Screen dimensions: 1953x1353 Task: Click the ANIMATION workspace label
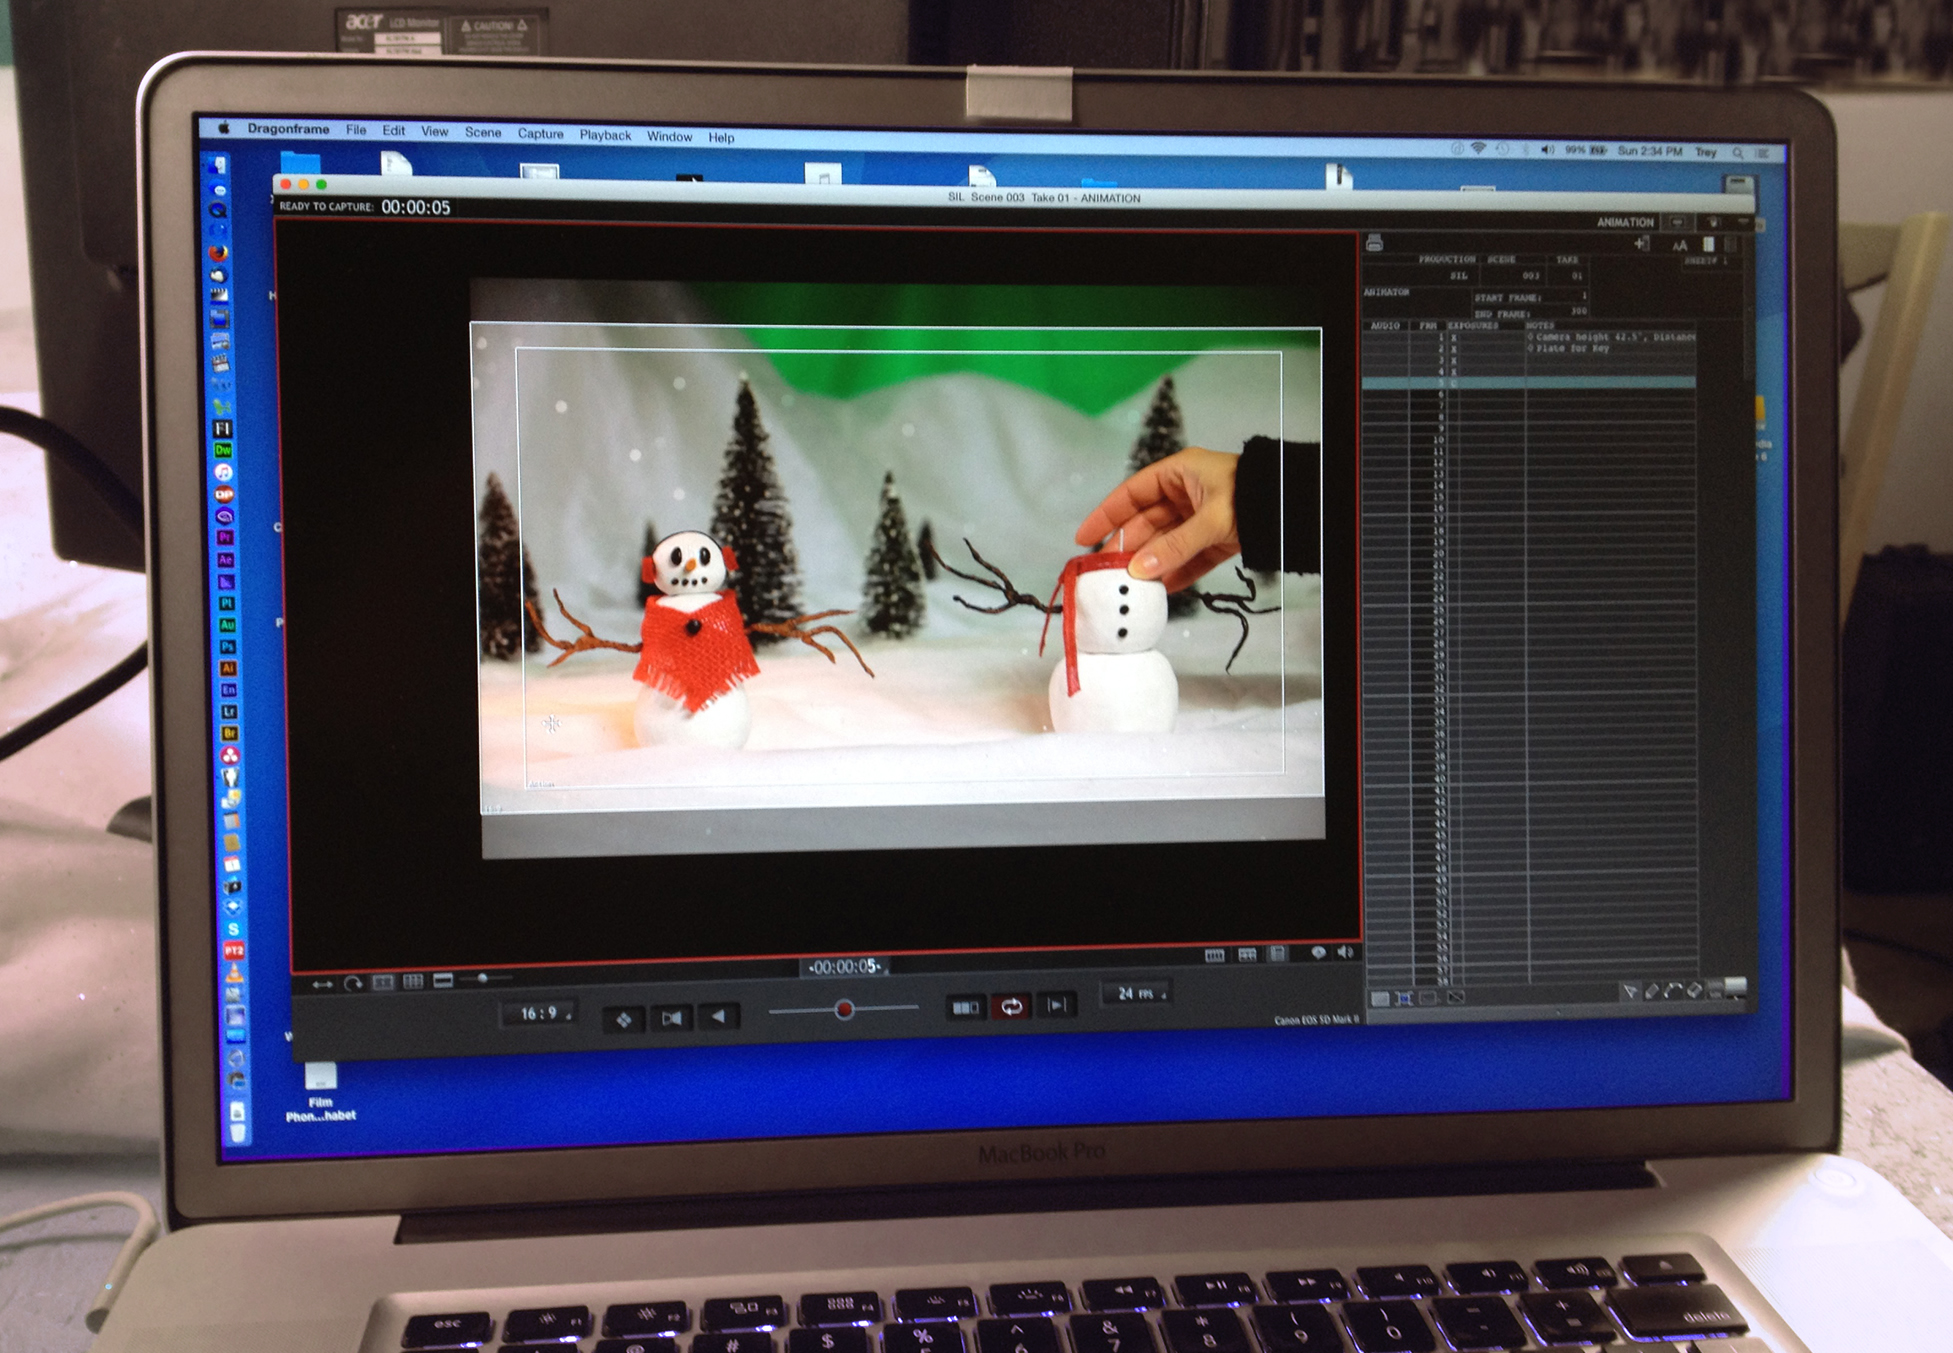pyautogui.click(x=1625, y=222)
